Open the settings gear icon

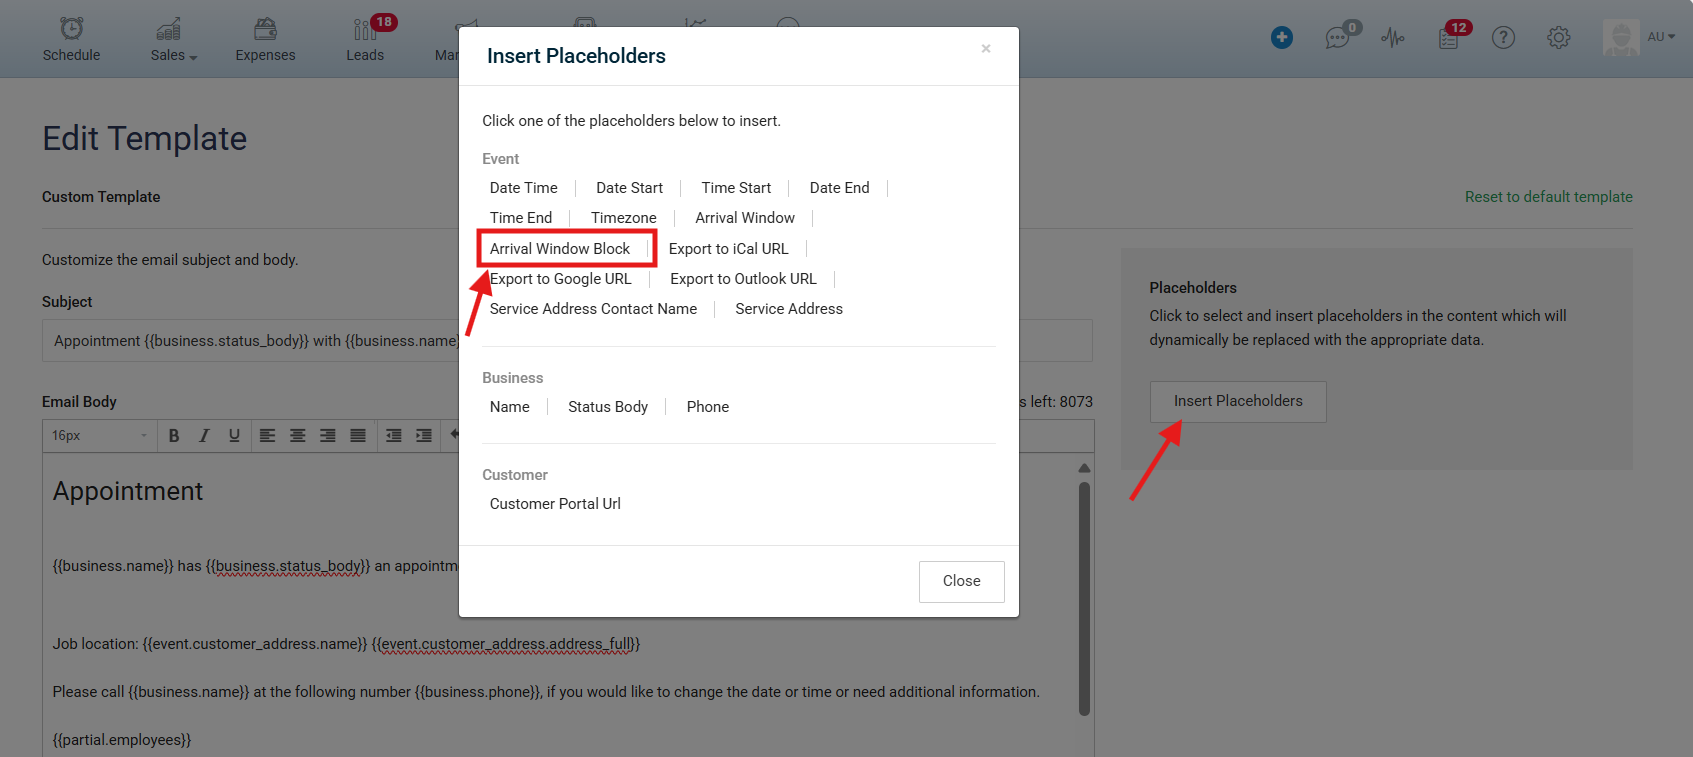[1559, 38]
